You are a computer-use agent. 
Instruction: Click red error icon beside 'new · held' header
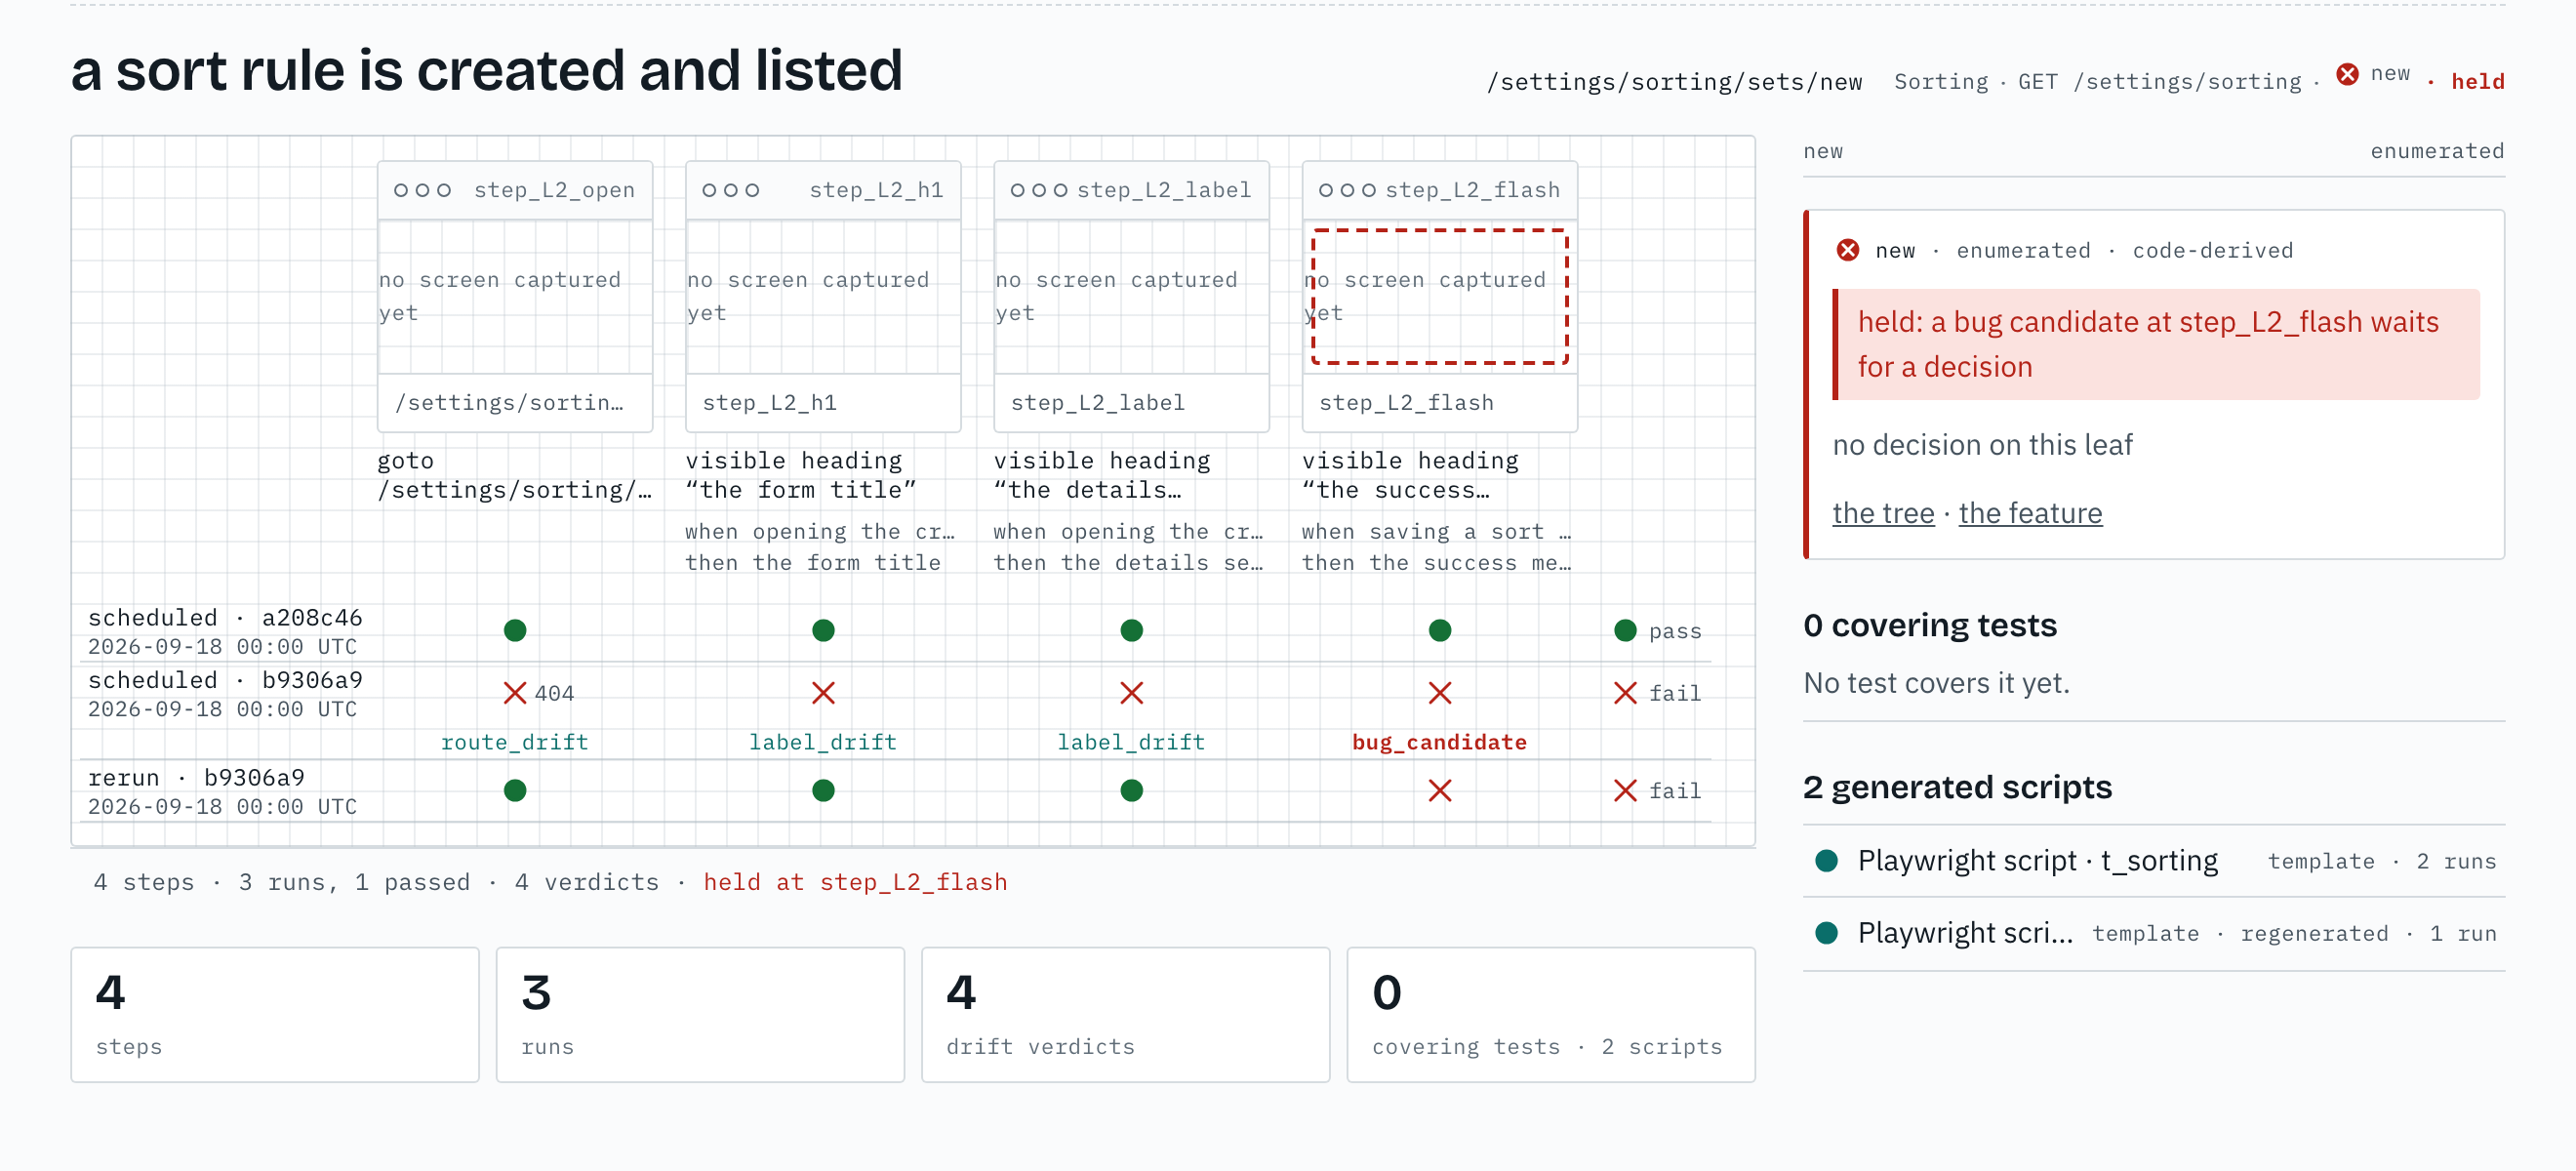pyautogui.click(x=2347, y=74)
